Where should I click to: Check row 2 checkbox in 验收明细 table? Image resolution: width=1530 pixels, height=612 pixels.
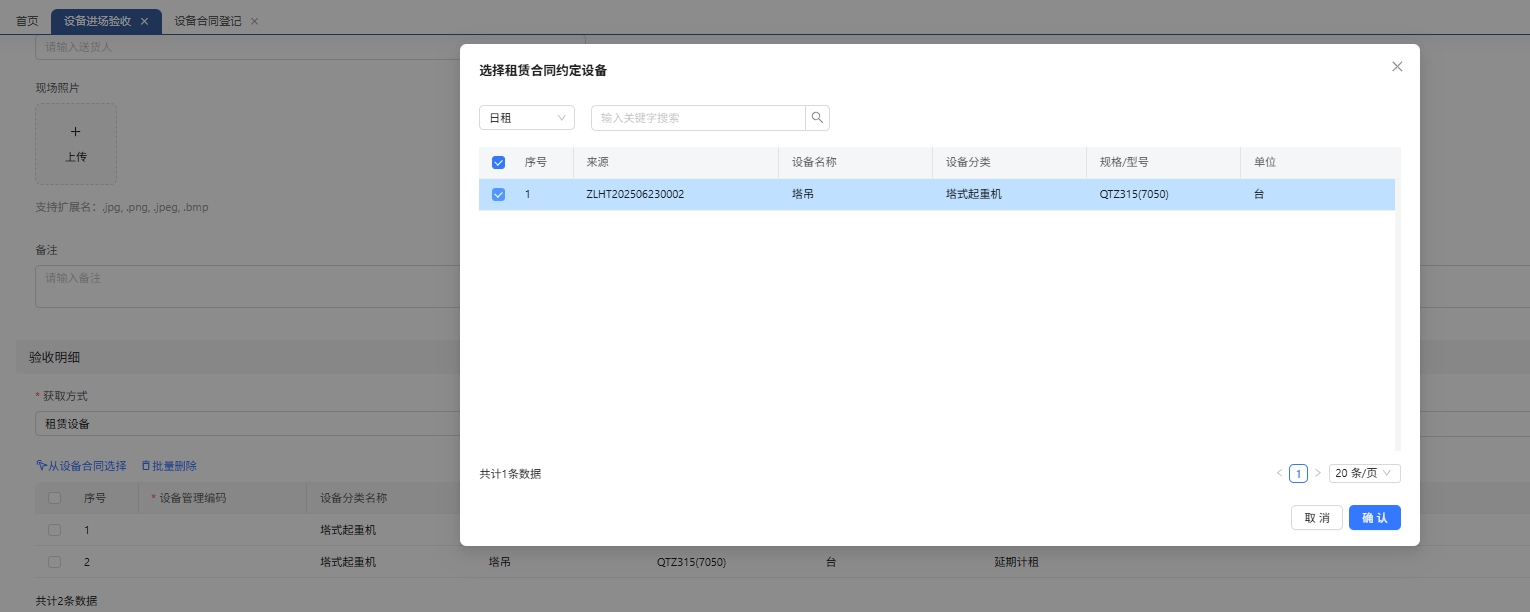55,562
